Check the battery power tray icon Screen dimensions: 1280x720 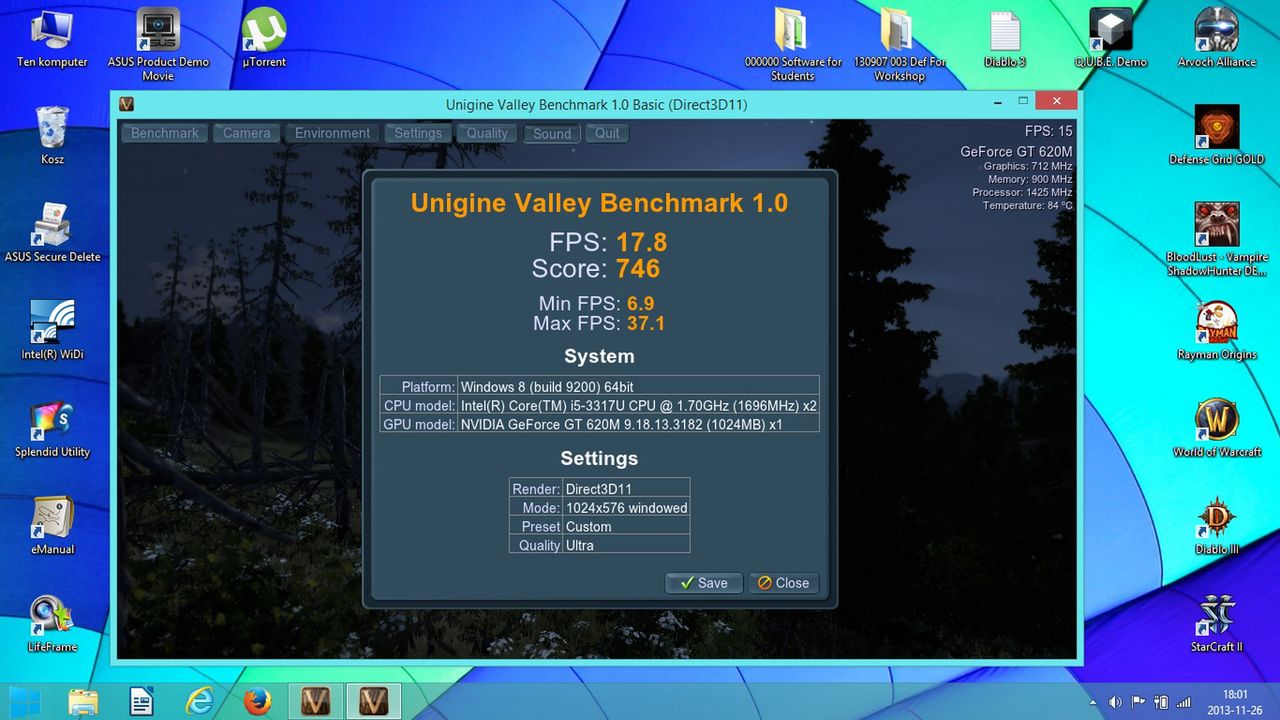coord(1162,702)
